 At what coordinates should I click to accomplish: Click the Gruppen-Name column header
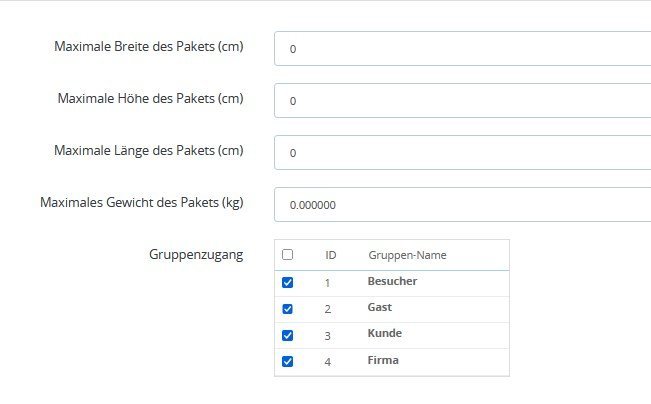click(407, 255)
